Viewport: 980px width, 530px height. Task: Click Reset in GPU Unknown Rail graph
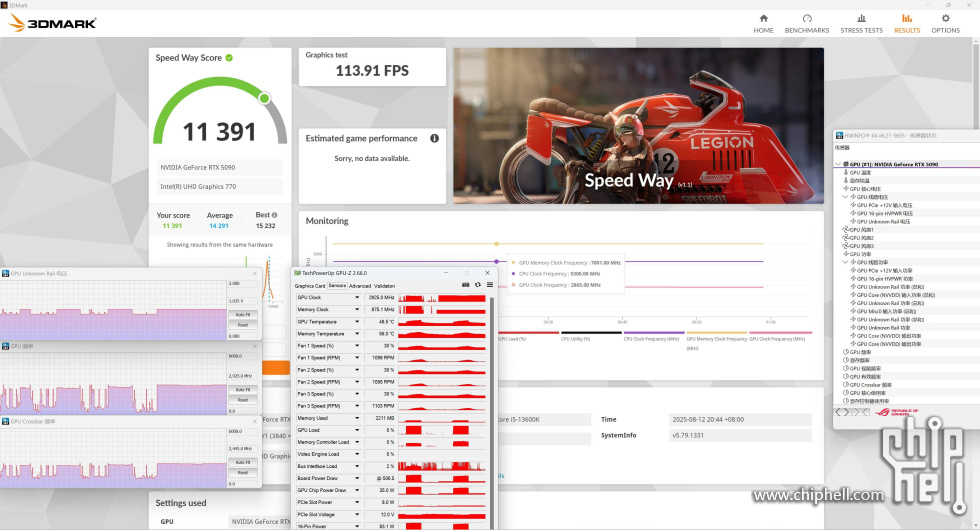click(x=243, y=324)
